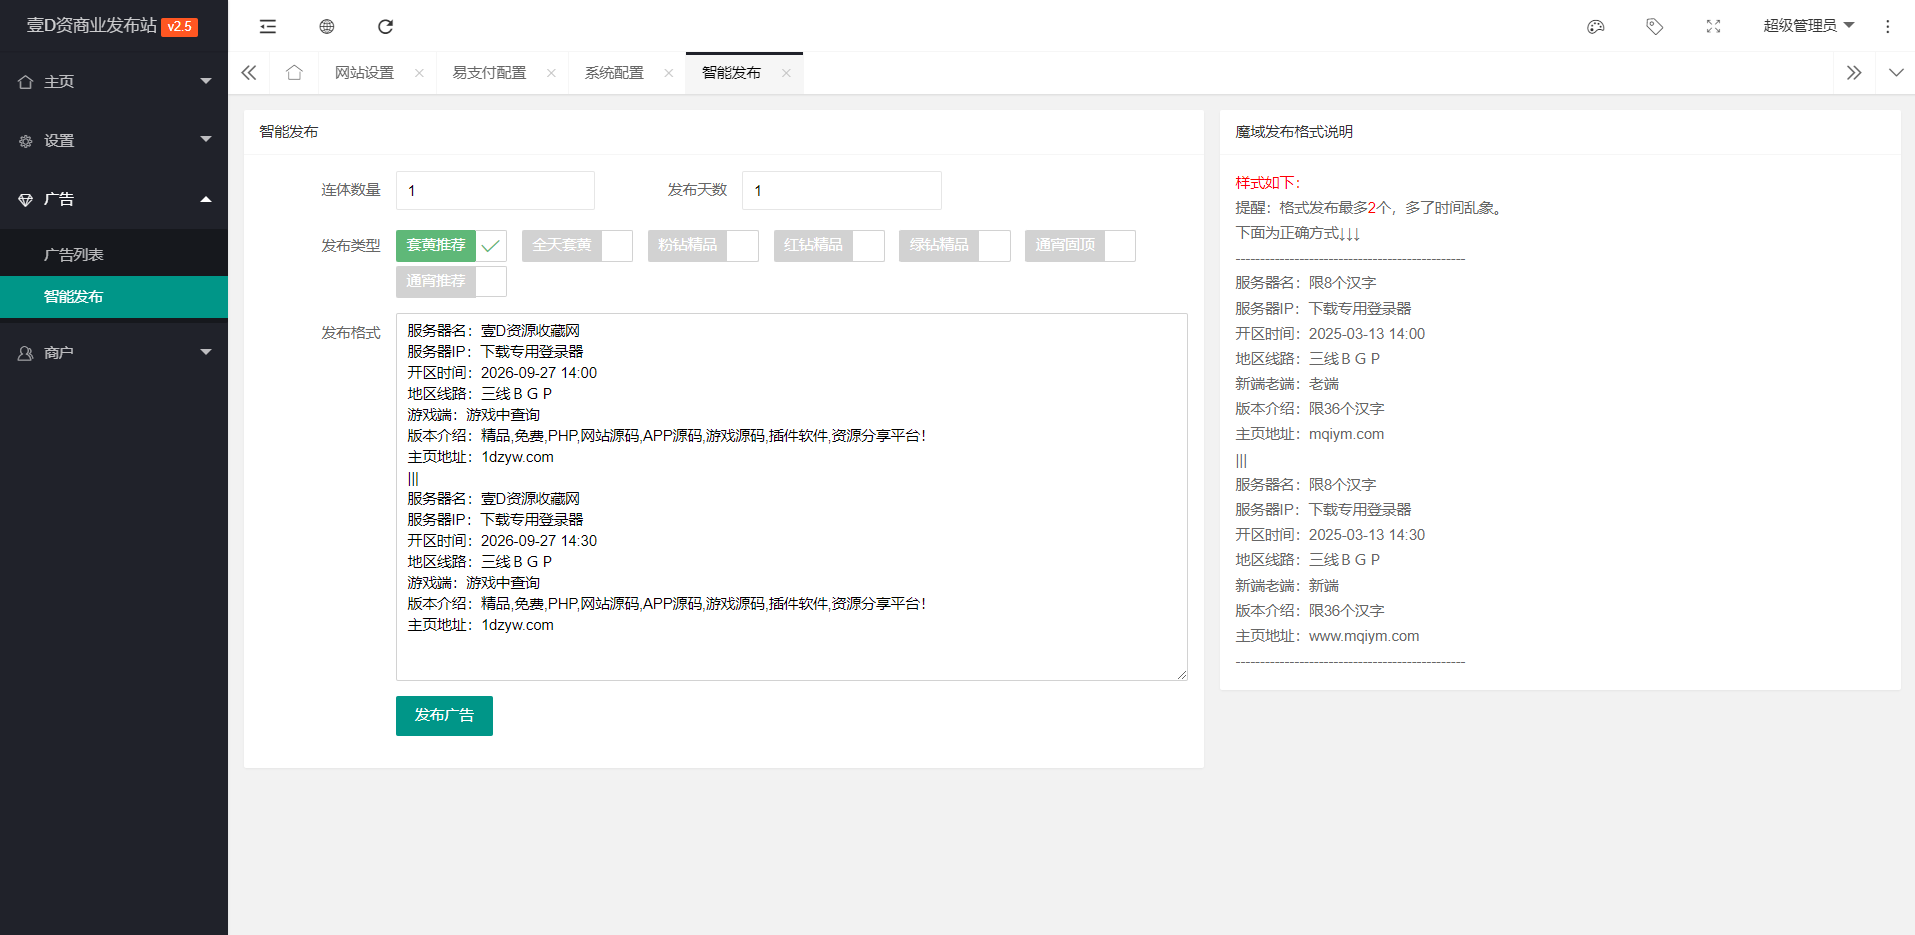Open the tab options dropdown arrow
The image size is (1915, 935).
point(1896,73)
